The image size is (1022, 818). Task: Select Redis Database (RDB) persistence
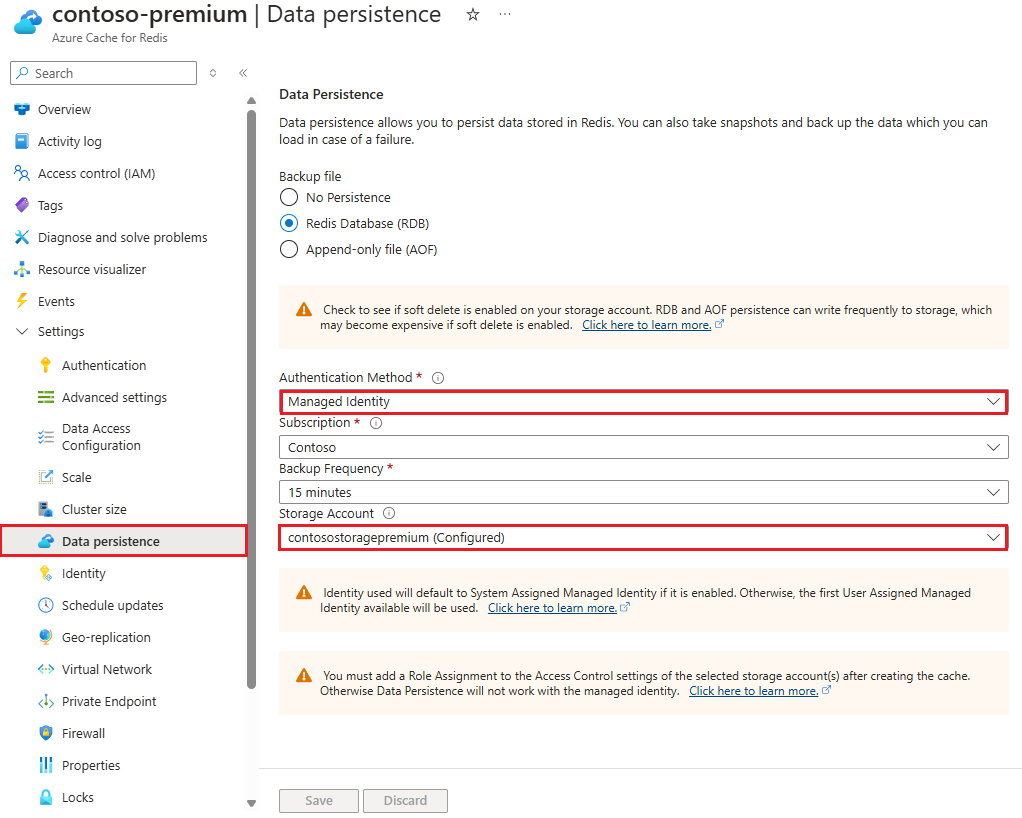point(289,223)
